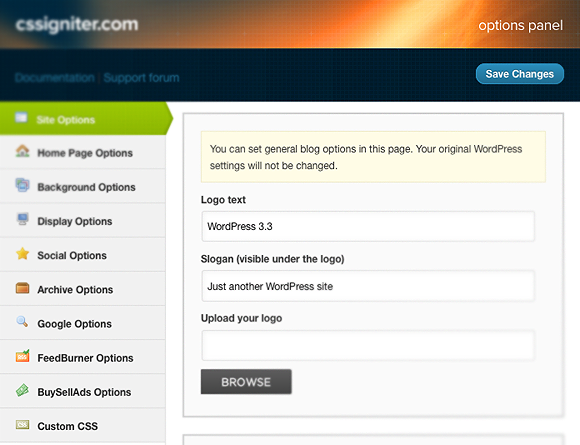Click the Slogan input field
Viewport: 580px width, 445px height.
coord(368,286)
